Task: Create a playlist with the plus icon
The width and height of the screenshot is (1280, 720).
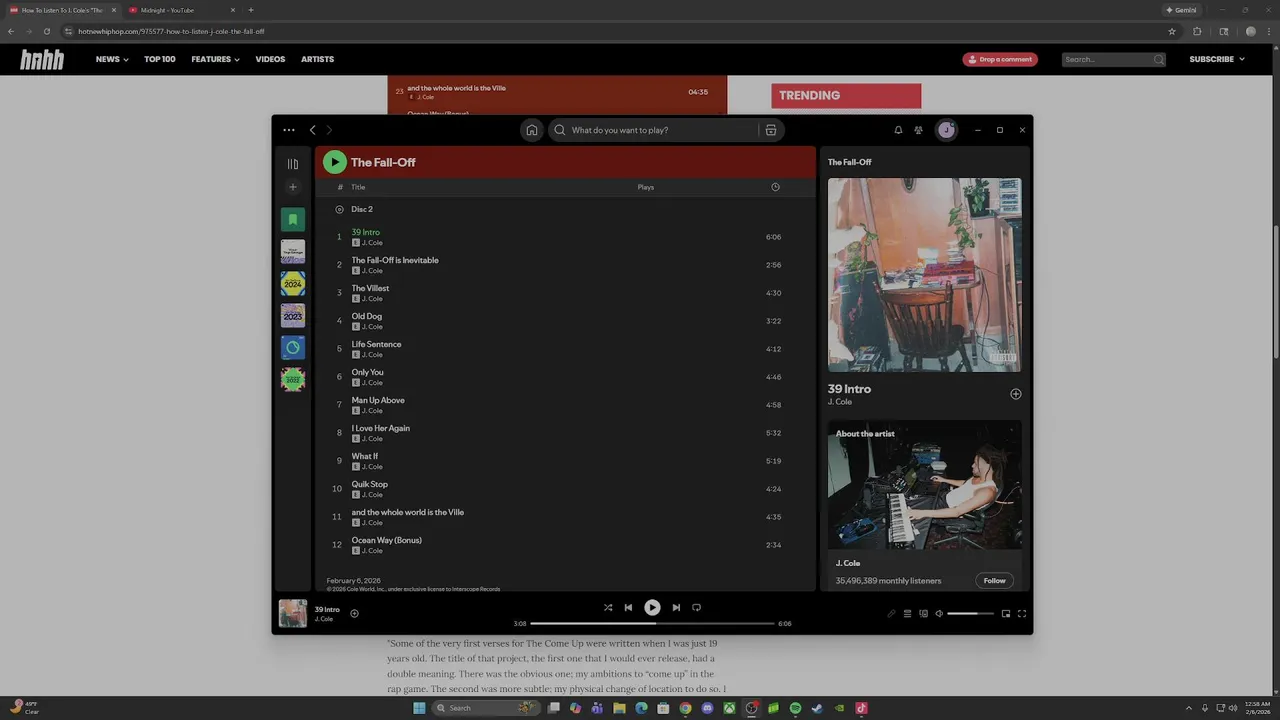Action: [293, 187]
